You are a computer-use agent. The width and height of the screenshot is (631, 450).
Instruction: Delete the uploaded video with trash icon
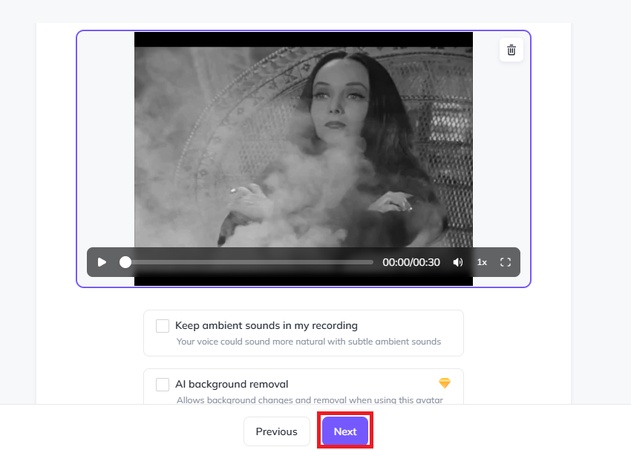pos(511,50)
